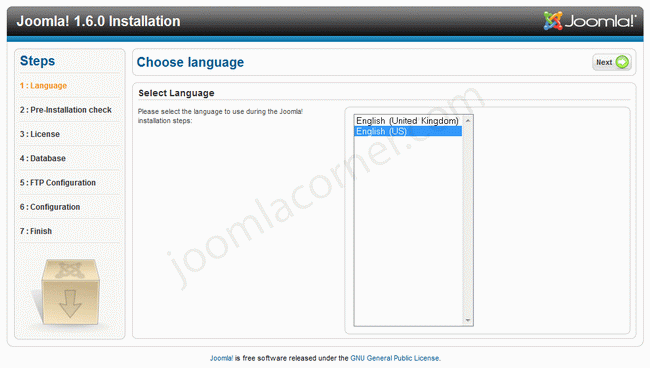The image size is (650, 368).
Task: Open step 6: Configuration
Action: coord(50,207)
